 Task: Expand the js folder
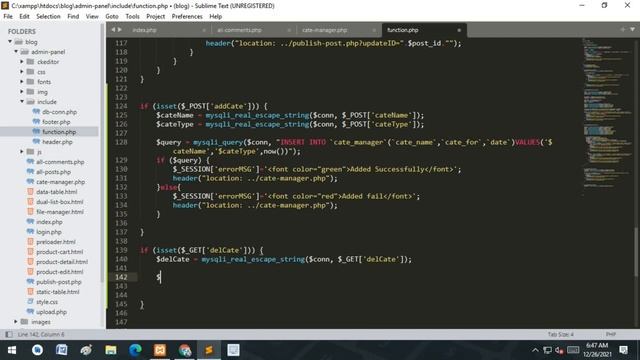pyautogui.click(x=22, y=152)
